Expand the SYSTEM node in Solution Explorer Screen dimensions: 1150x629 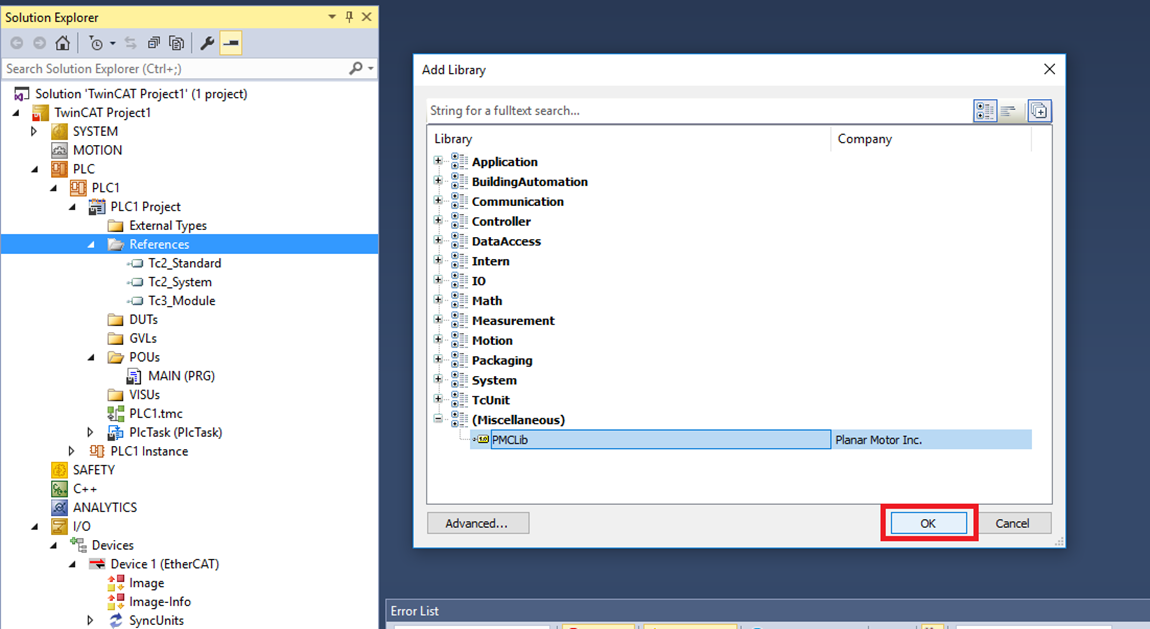click(34, 131)
